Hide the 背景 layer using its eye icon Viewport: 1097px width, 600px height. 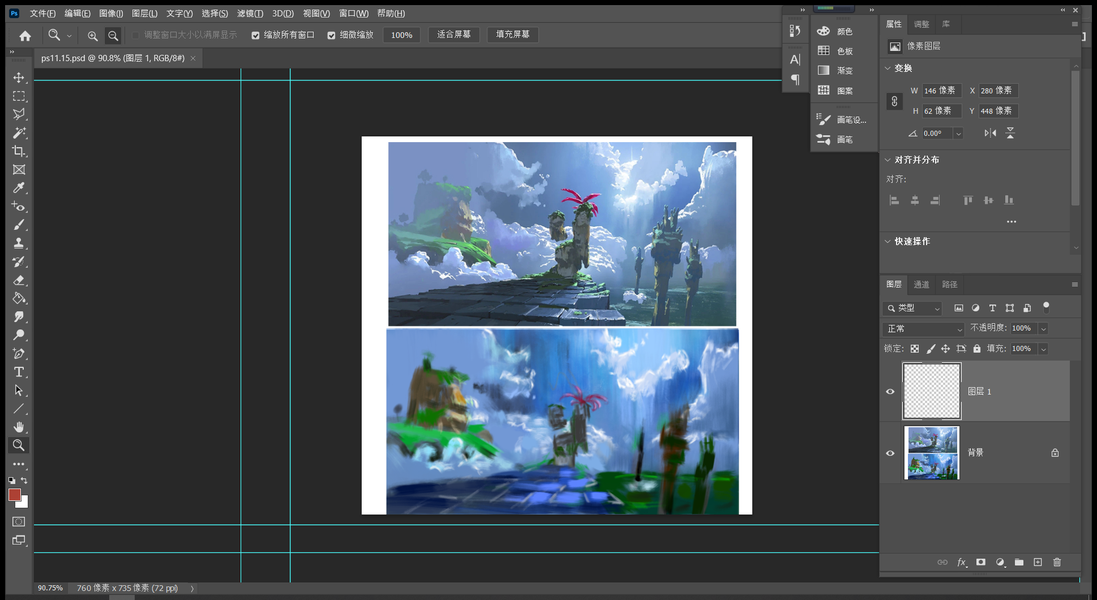coord(890,453)
